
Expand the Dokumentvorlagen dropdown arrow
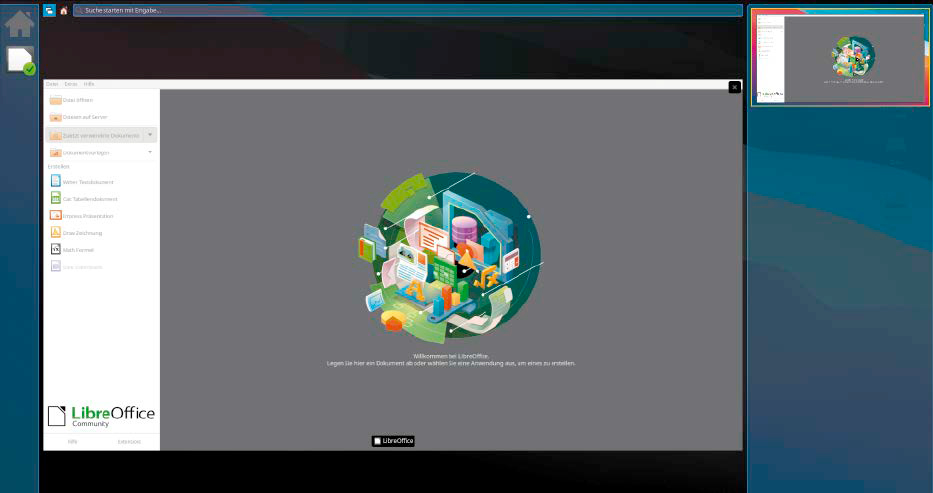pyautogui.click(x=150, y=152)
